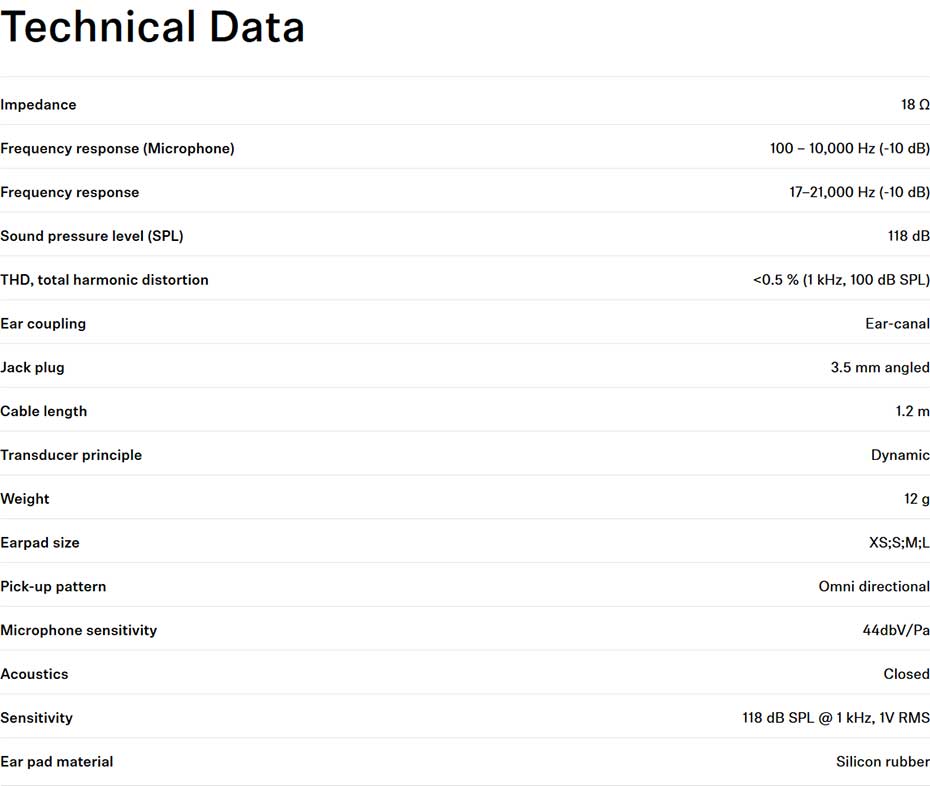This screenshot has width=930, height=786.
Task: Click the Sound pressure level (SPL) label
Action: (x=92, y=236)
